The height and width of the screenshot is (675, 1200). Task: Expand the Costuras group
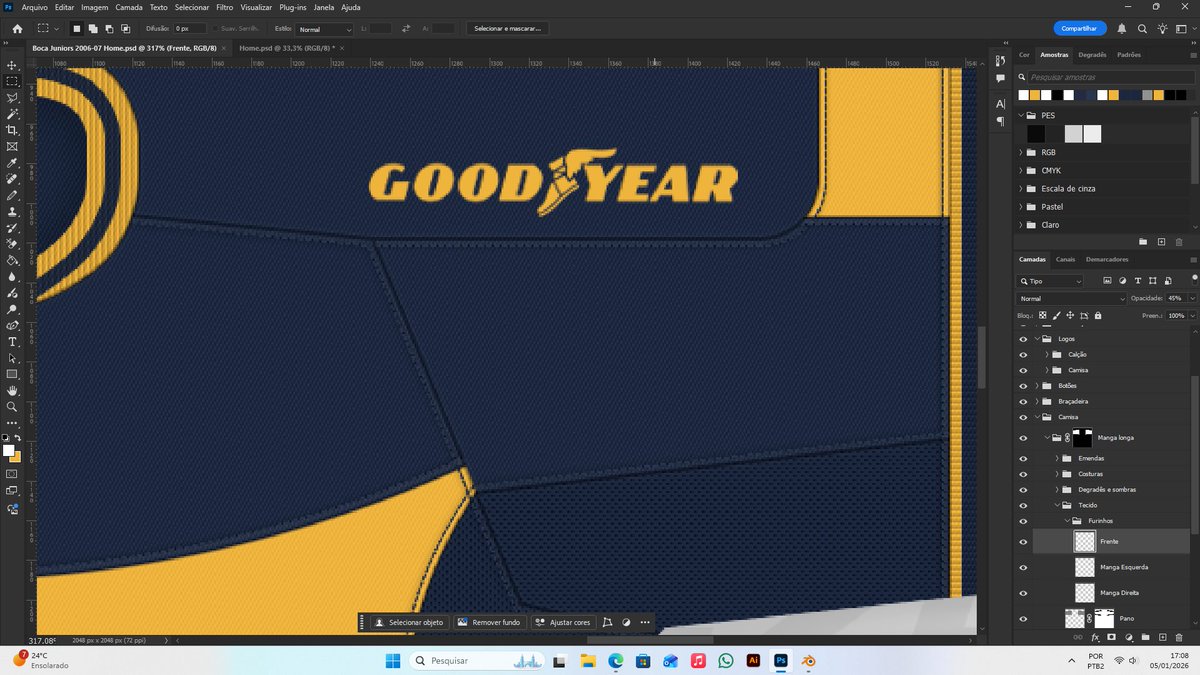(1057, 474)
